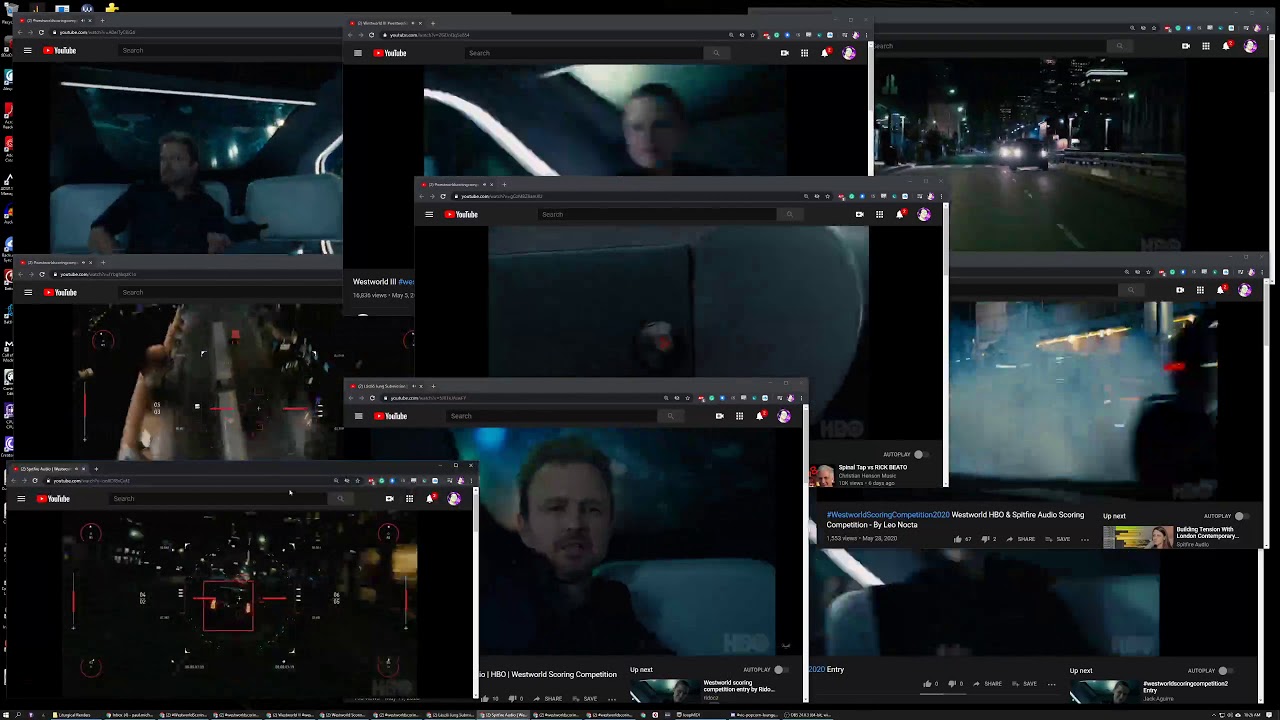Open Windows Start menu
The height and width of the screenshot is (720, 1280).
tap(6, 715)
